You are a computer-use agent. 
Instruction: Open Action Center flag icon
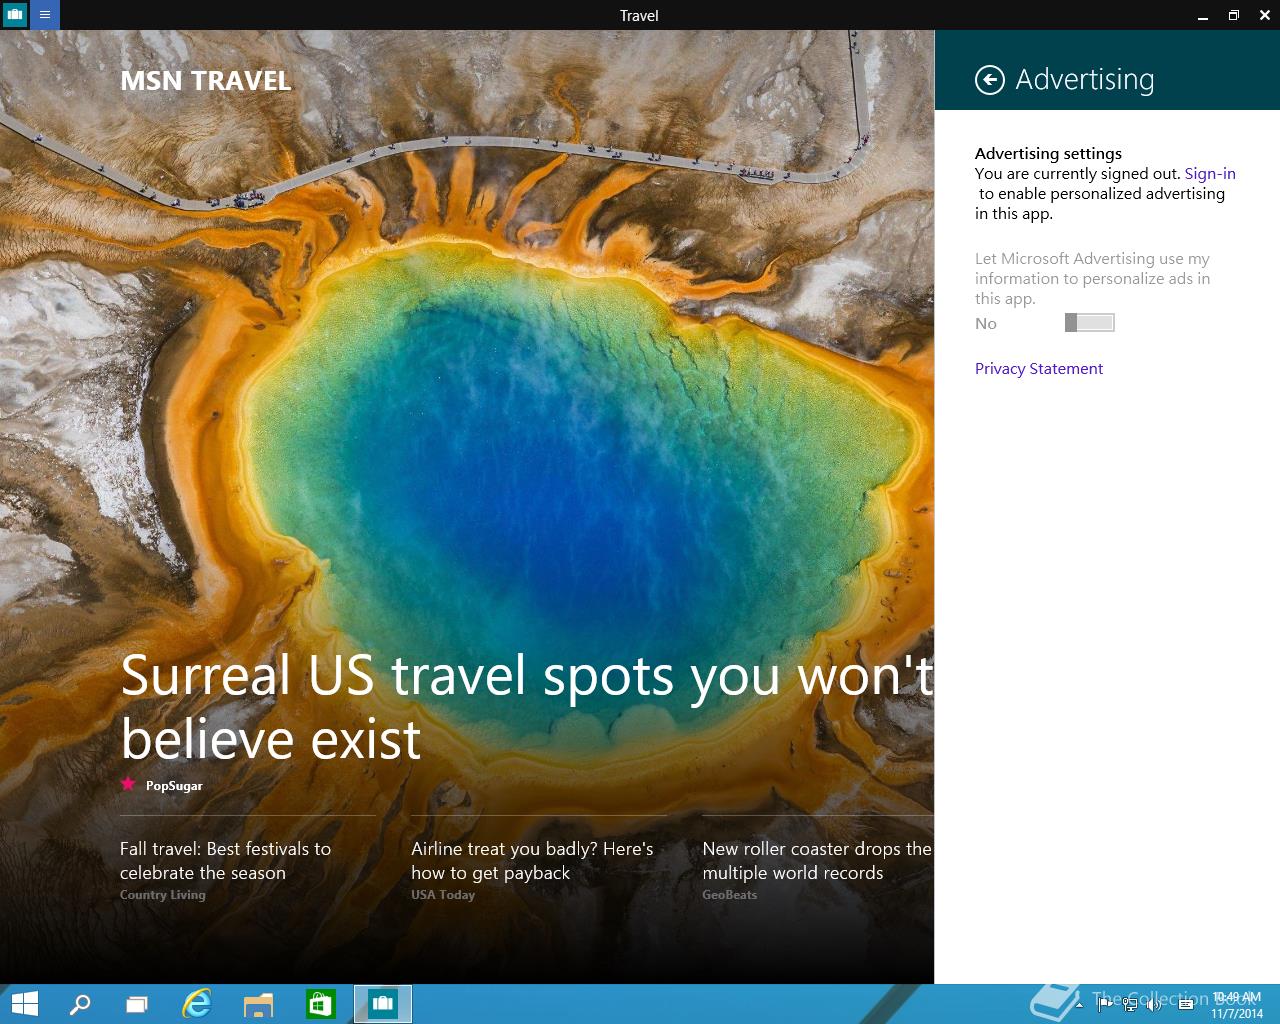(x=1105, y=1004)
